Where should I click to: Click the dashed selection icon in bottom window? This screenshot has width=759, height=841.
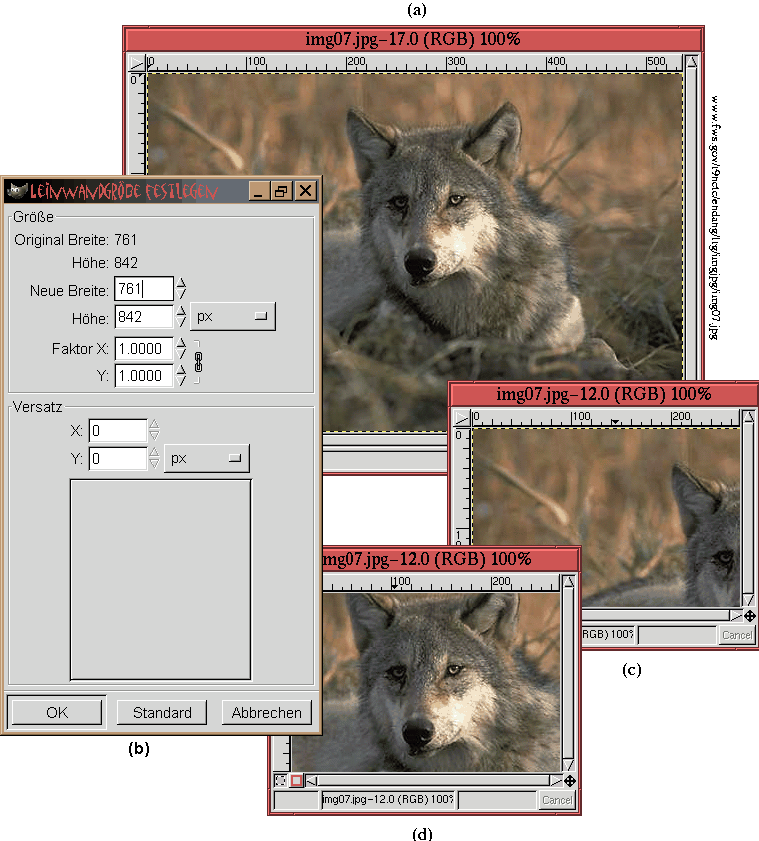280,781
